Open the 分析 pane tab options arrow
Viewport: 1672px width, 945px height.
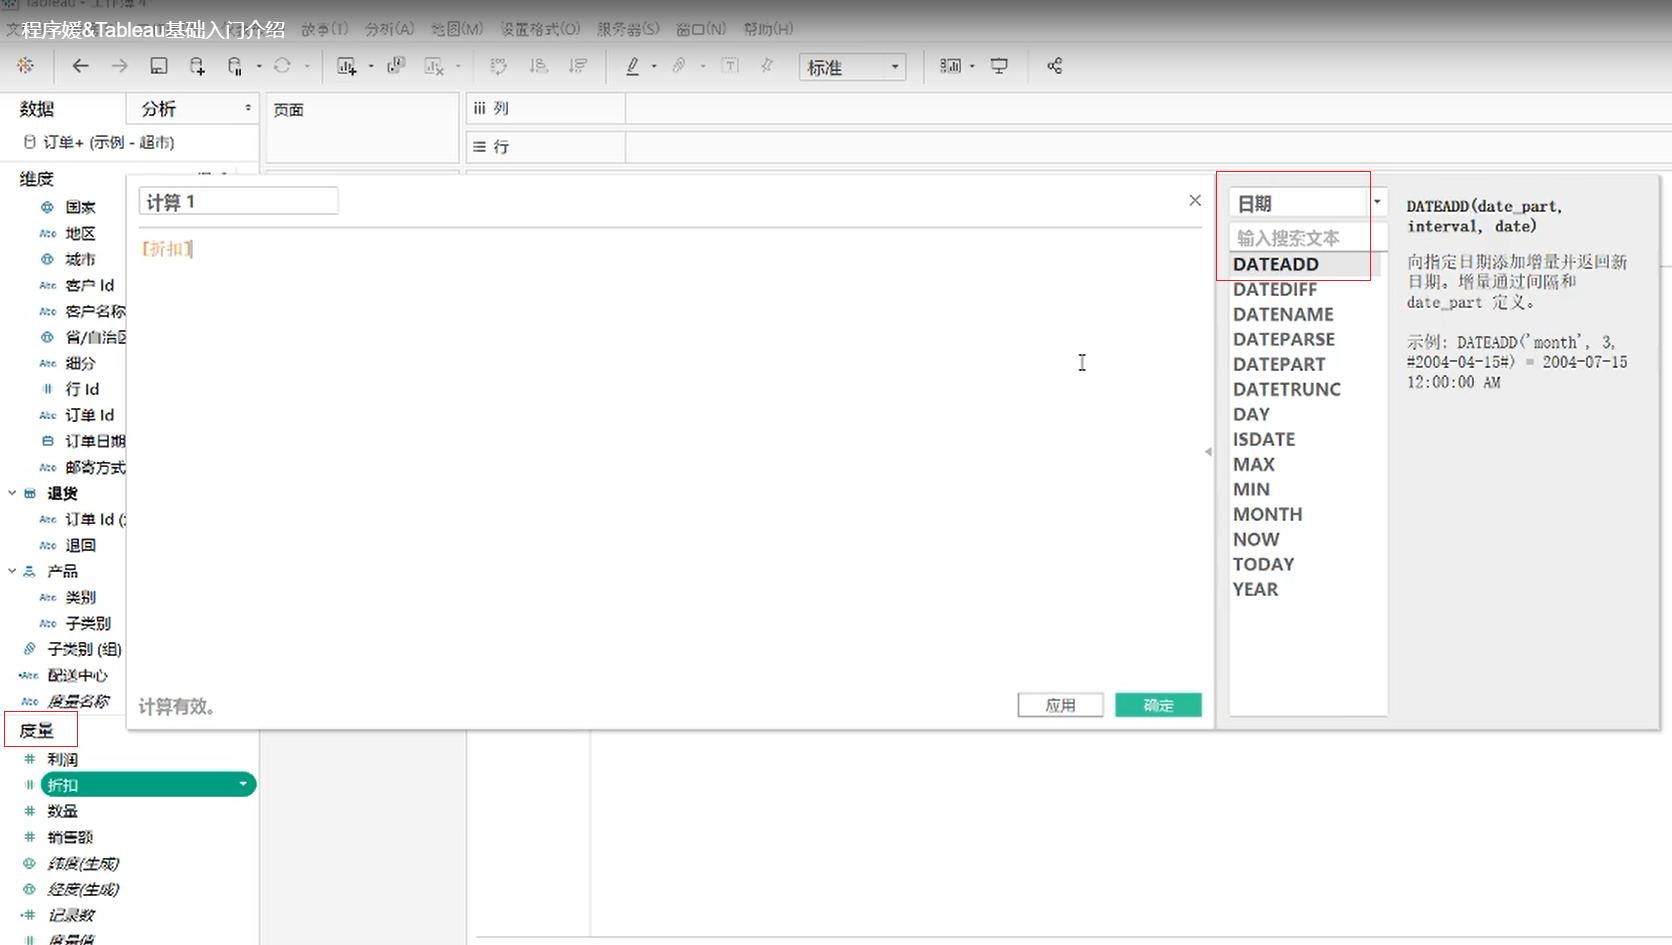pos(248,107)
